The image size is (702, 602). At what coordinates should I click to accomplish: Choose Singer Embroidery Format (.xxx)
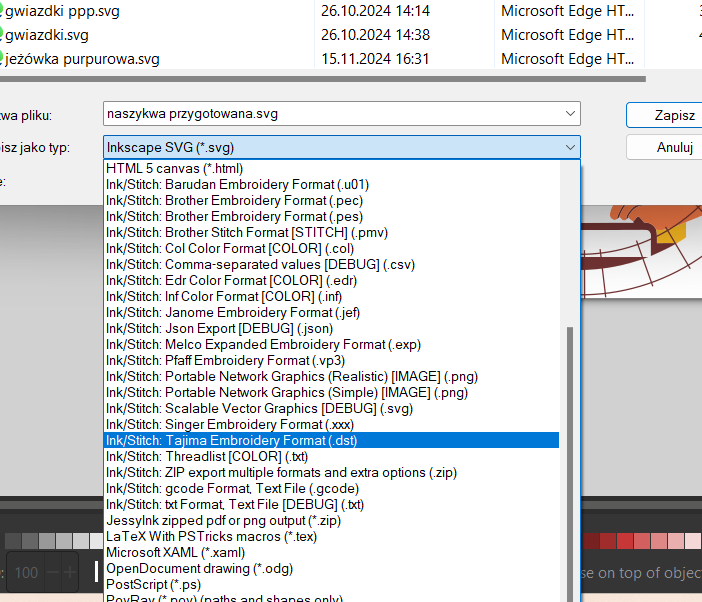[x=331, y=425]
